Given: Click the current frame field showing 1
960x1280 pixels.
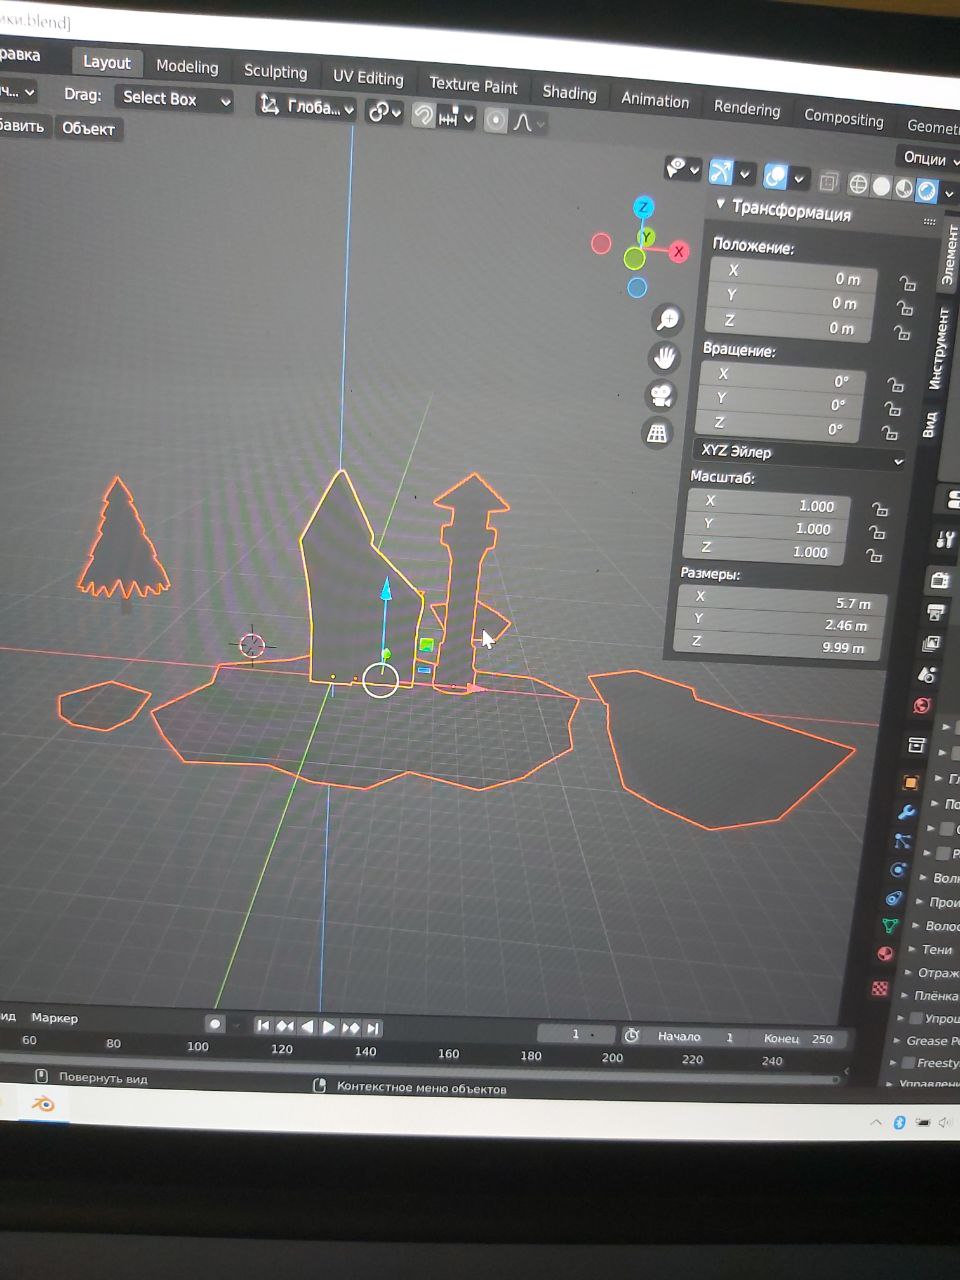Looking at the screenshot, I should pos(576,1034).
